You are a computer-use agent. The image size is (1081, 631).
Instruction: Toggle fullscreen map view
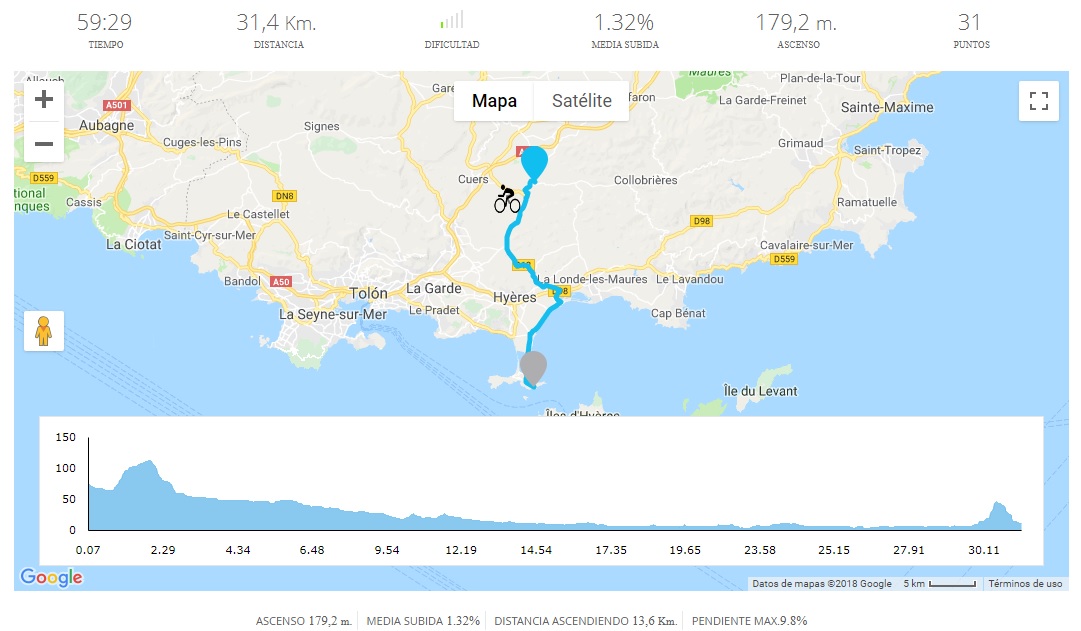[1038, 101]
